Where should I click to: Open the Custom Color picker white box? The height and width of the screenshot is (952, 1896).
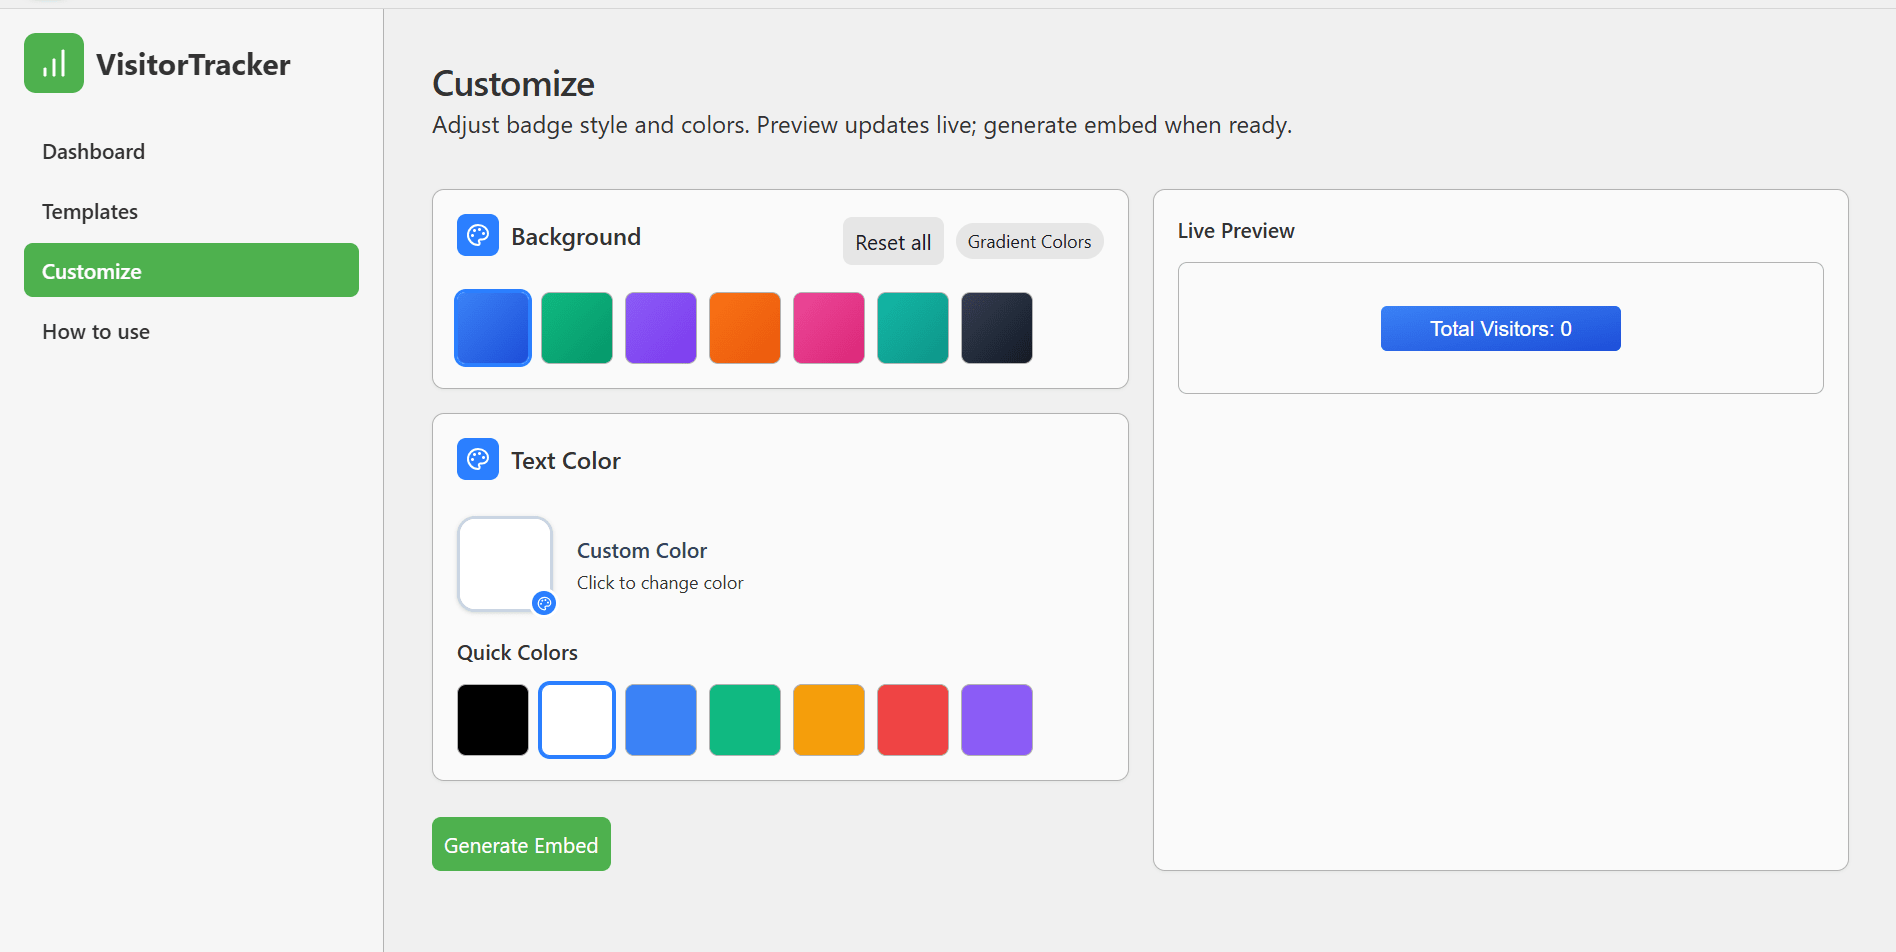pos(504,563)
